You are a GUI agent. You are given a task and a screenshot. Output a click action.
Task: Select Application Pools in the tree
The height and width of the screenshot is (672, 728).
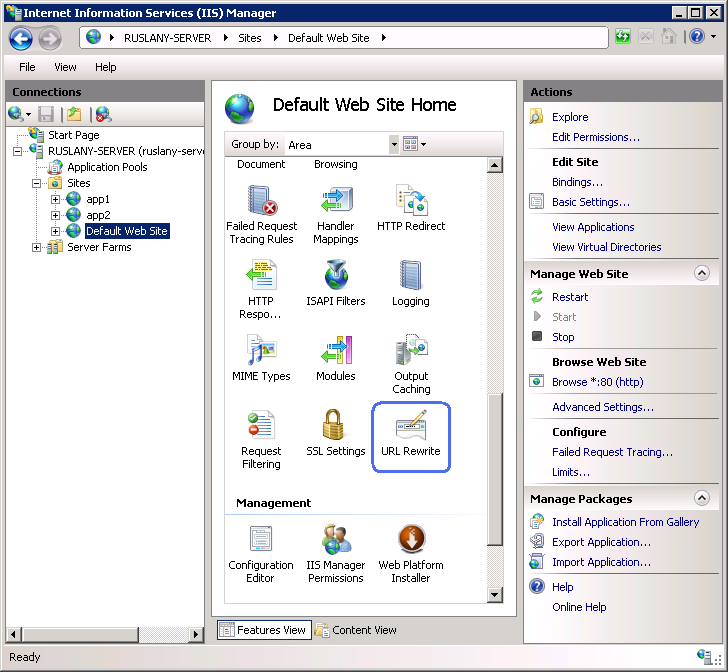[107, 167]
